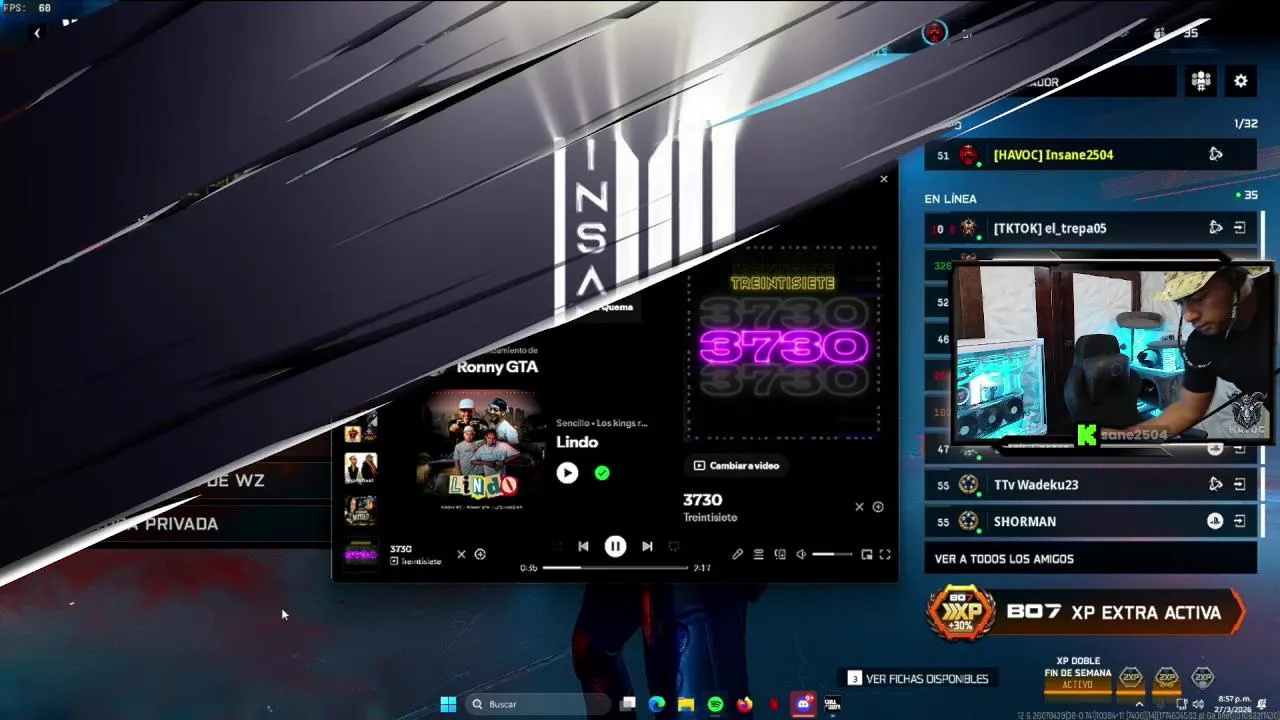Screen dimensions: 1280x720
Task: Click the Ronny GTA artist name
Action: click(x=497, y=367)
